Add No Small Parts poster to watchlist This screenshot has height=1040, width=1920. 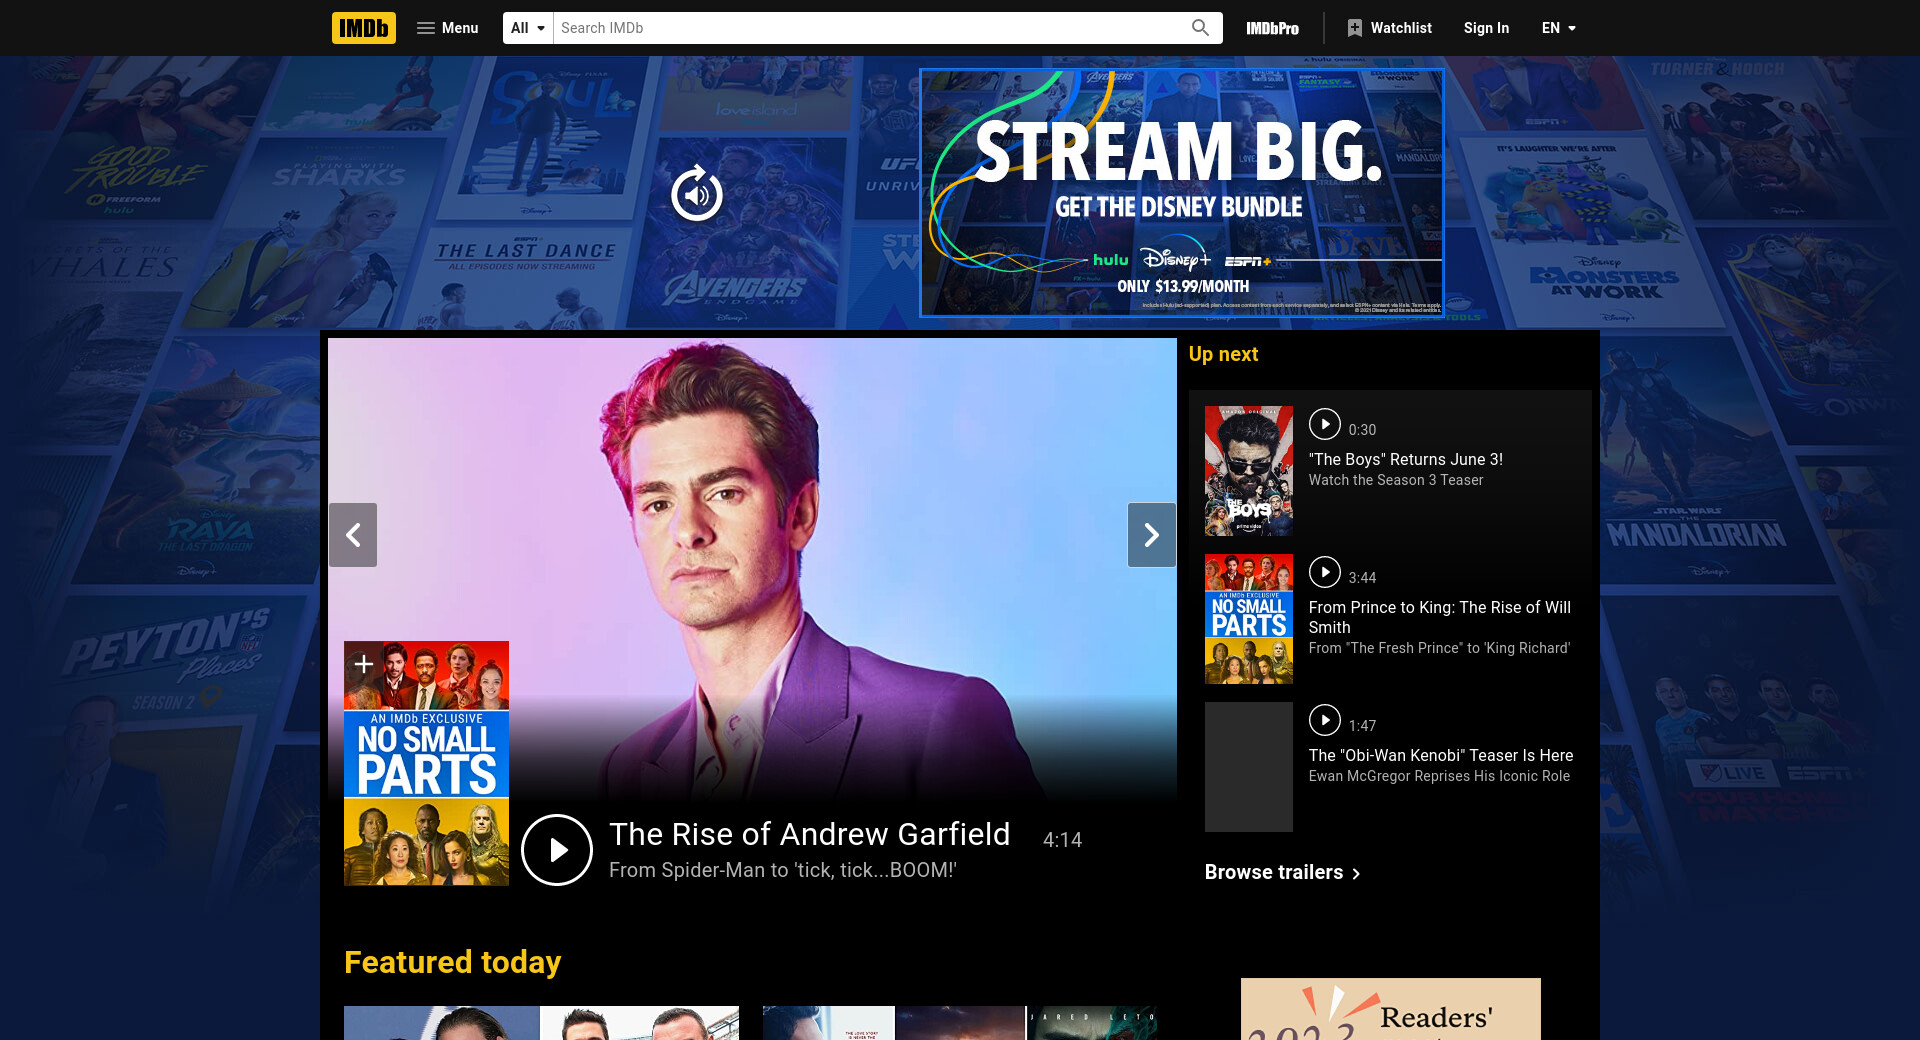click(364, 664)
